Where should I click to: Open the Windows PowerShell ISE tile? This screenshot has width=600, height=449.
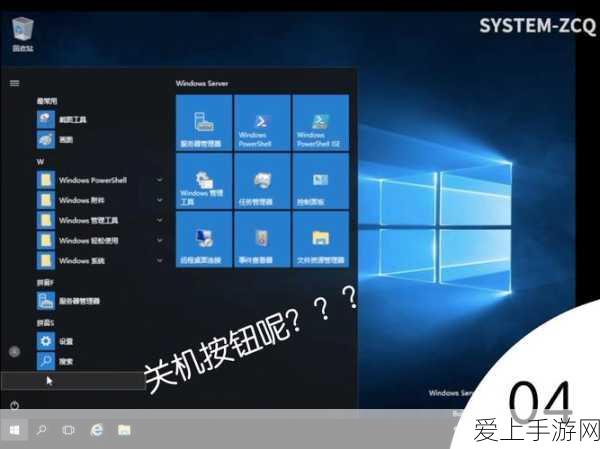321,123
